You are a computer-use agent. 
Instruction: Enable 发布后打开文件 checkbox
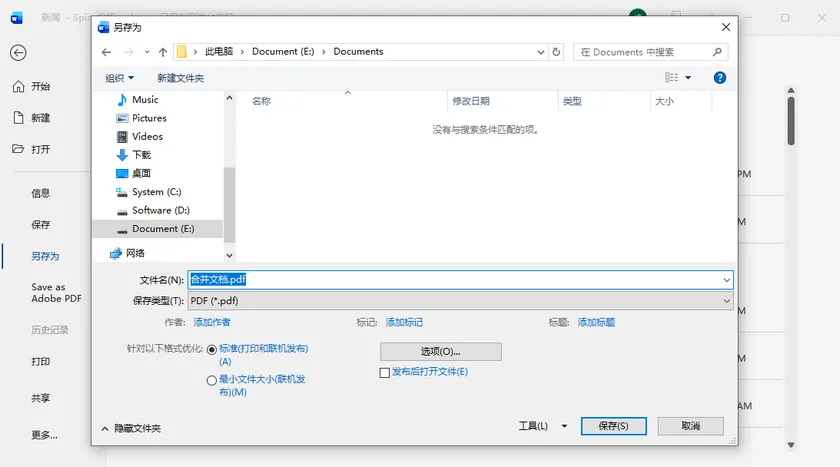[x=384, y=372]
